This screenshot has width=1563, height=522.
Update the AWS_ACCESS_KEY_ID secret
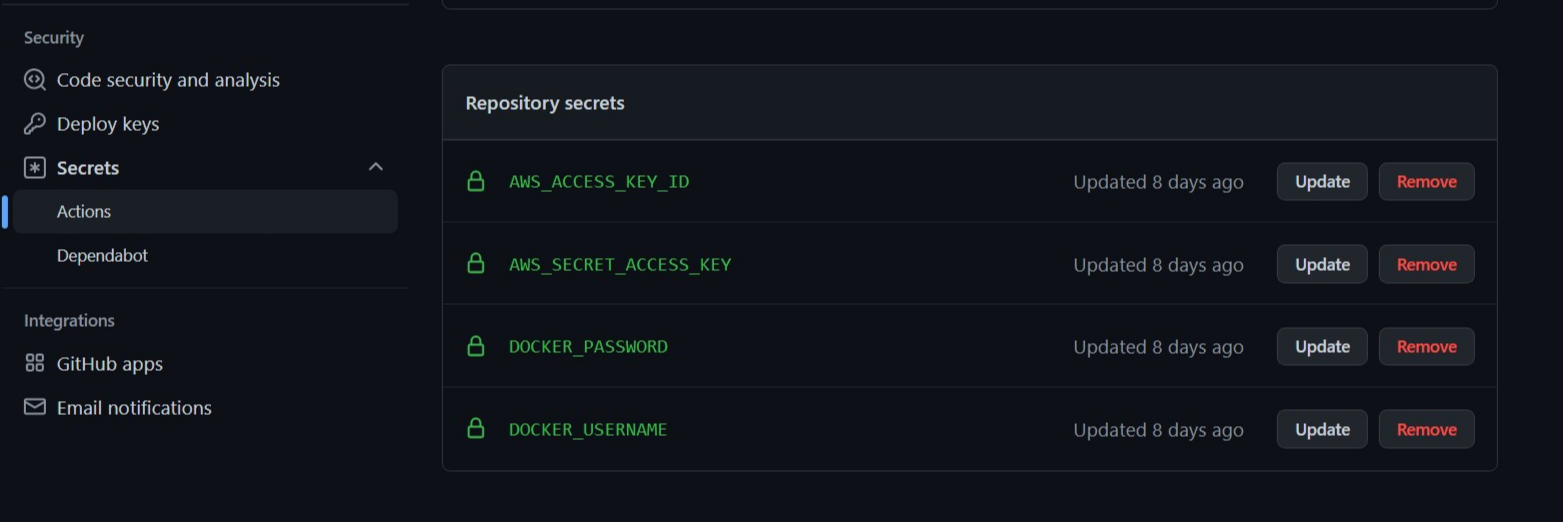1322,182
